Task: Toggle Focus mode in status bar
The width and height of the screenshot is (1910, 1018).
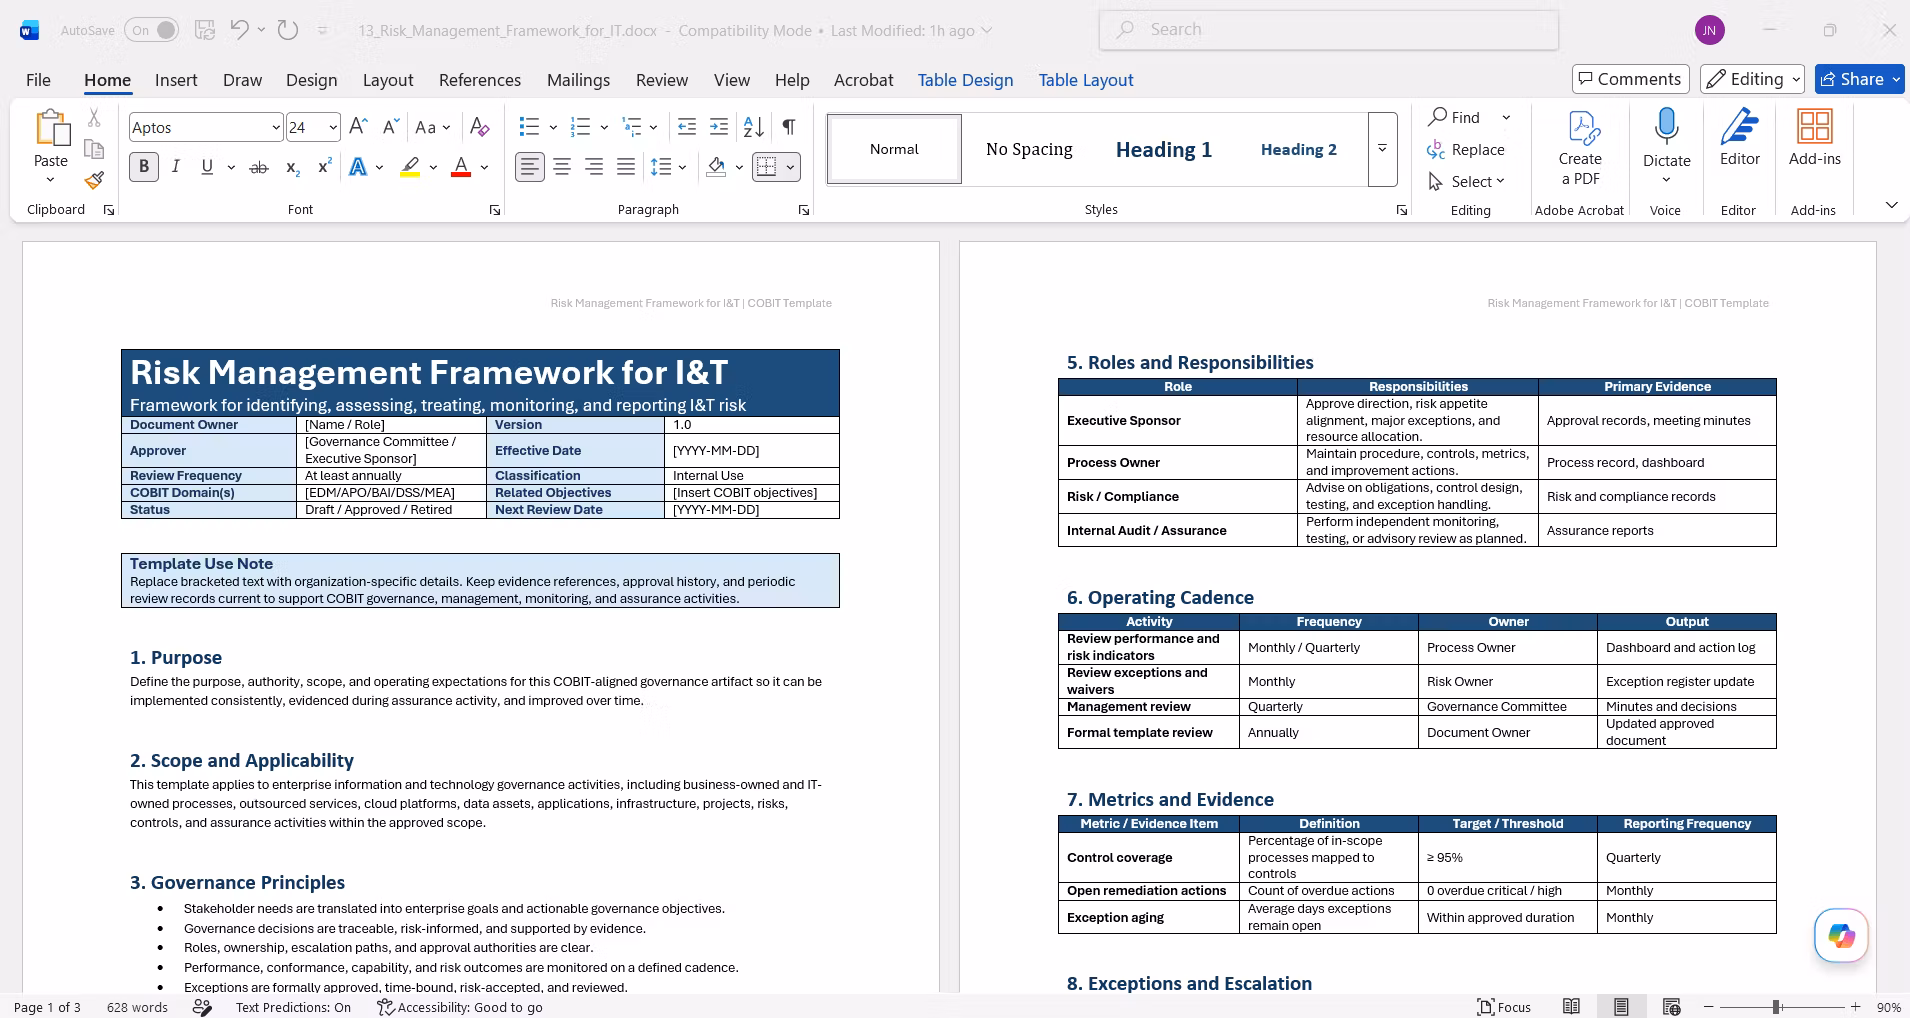Action: tap(1505, 1007)
